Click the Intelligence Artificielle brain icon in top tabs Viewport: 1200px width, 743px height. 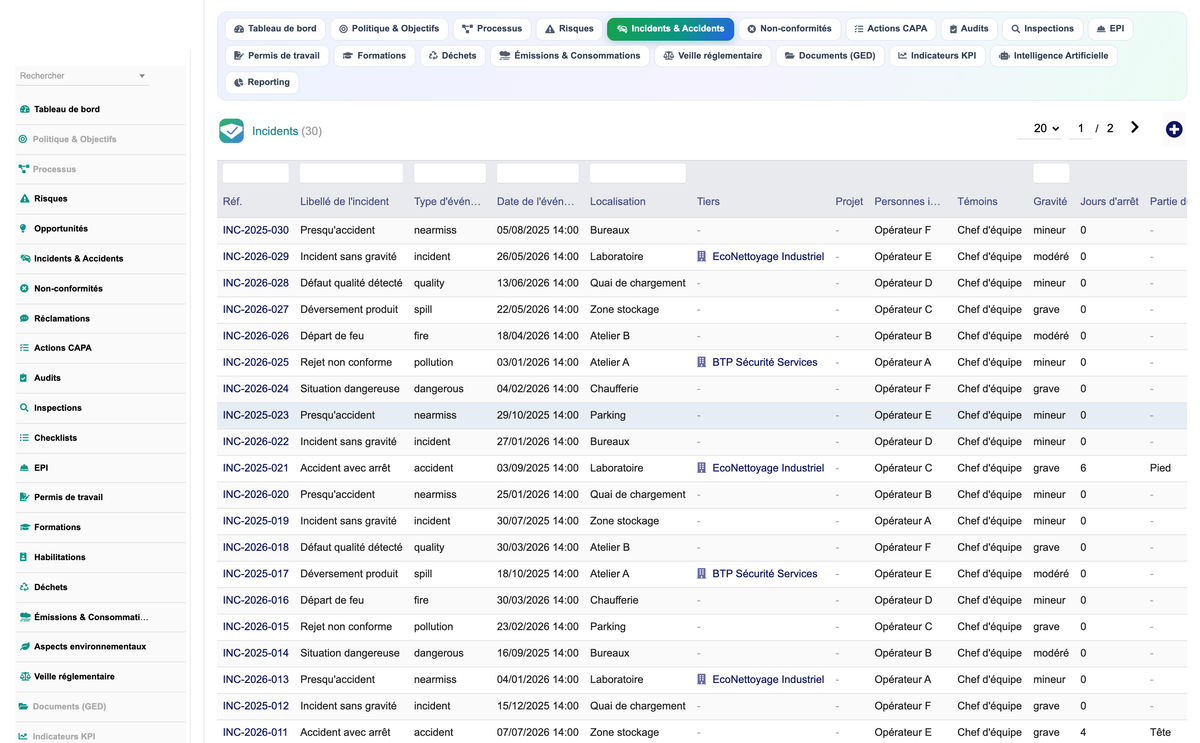(1004, 56)
